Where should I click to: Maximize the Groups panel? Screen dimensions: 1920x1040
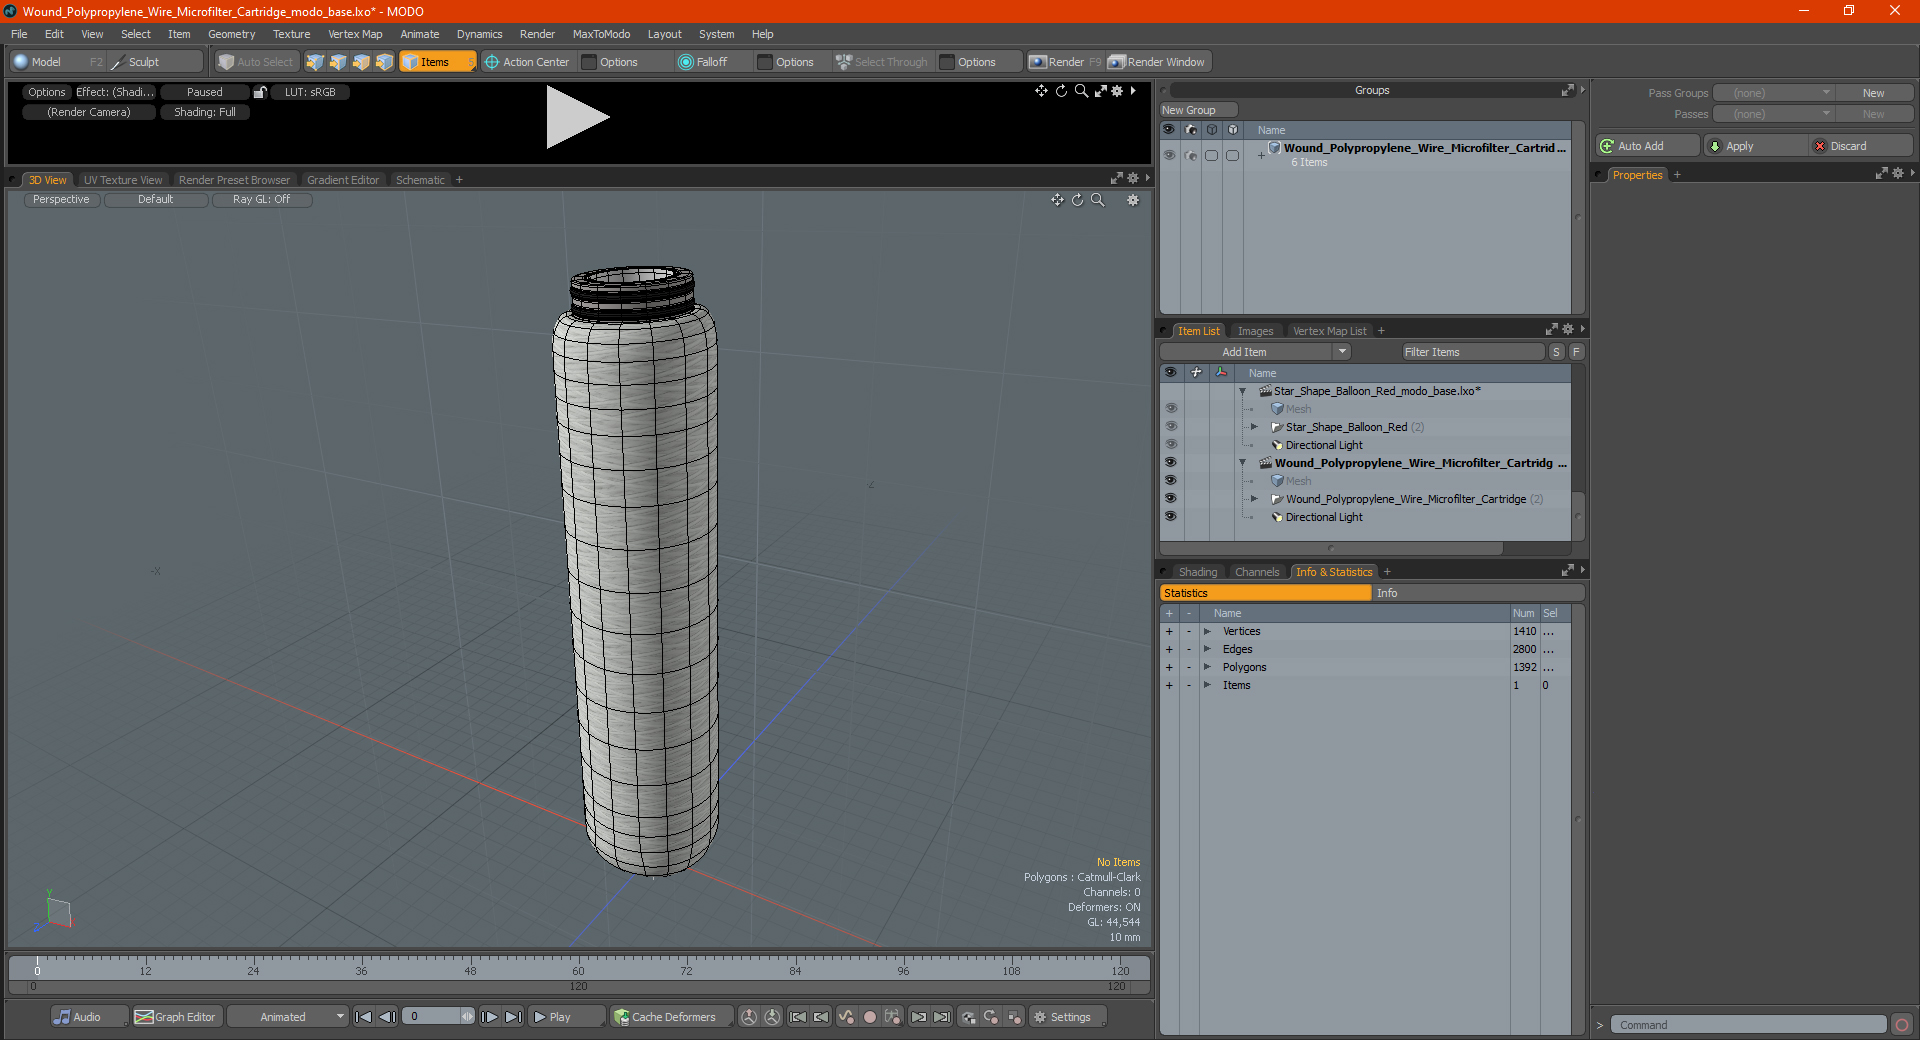point(1567,90)
